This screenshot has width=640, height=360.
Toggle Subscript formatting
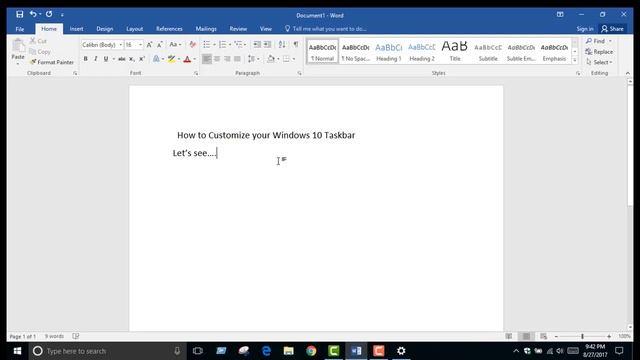132,59
